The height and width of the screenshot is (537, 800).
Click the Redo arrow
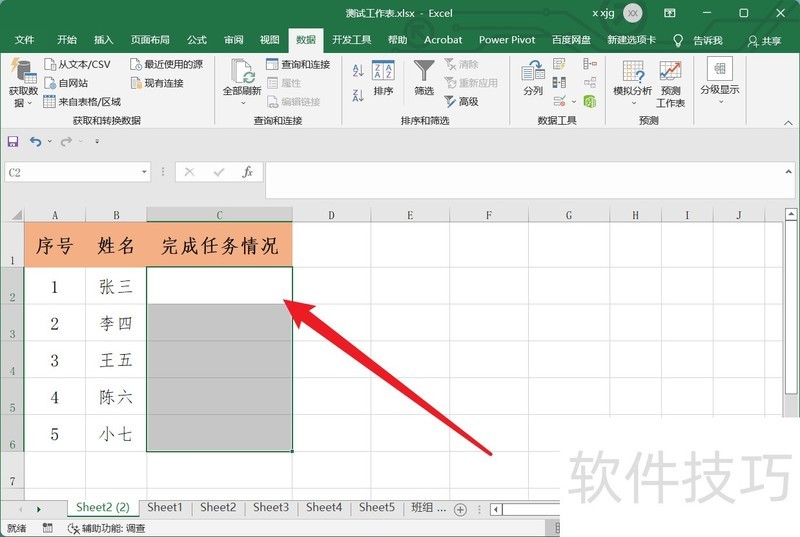pyautogui.click(x=66, y=141)
